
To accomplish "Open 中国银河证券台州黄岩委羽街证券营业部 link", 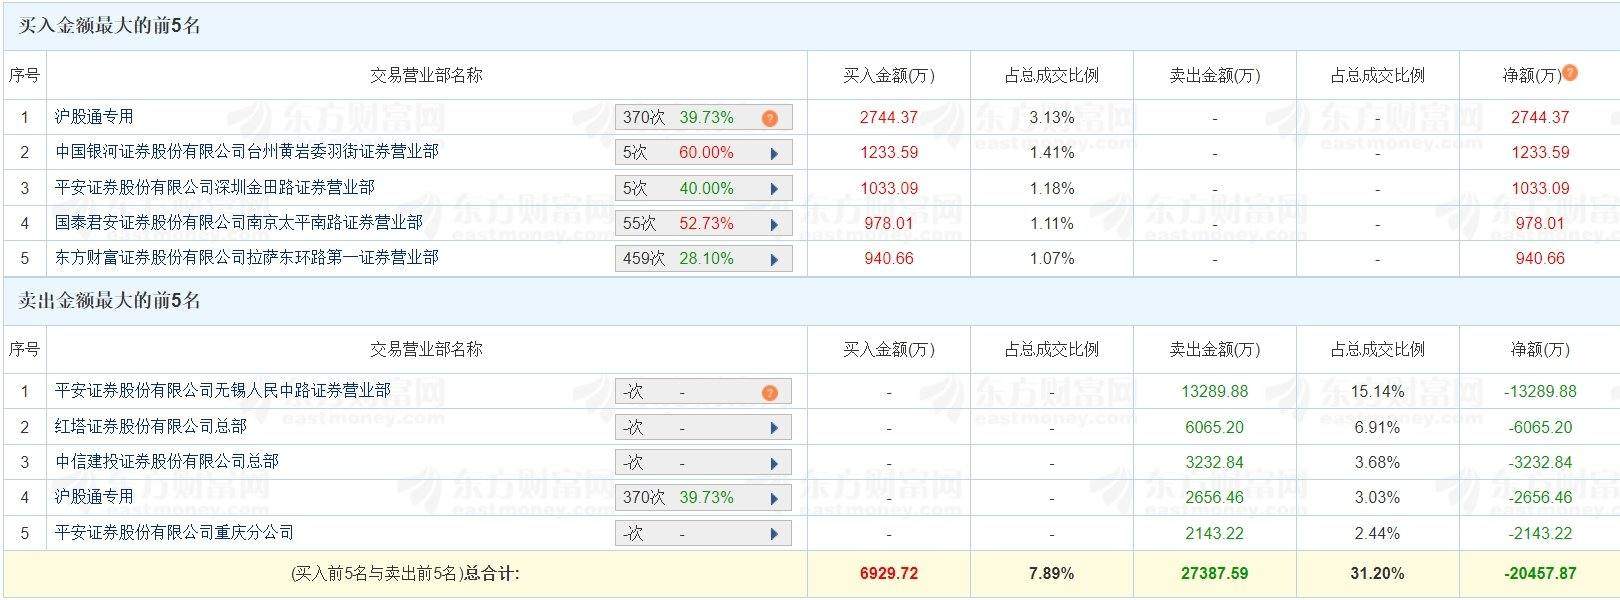I will tap(246, 152).
